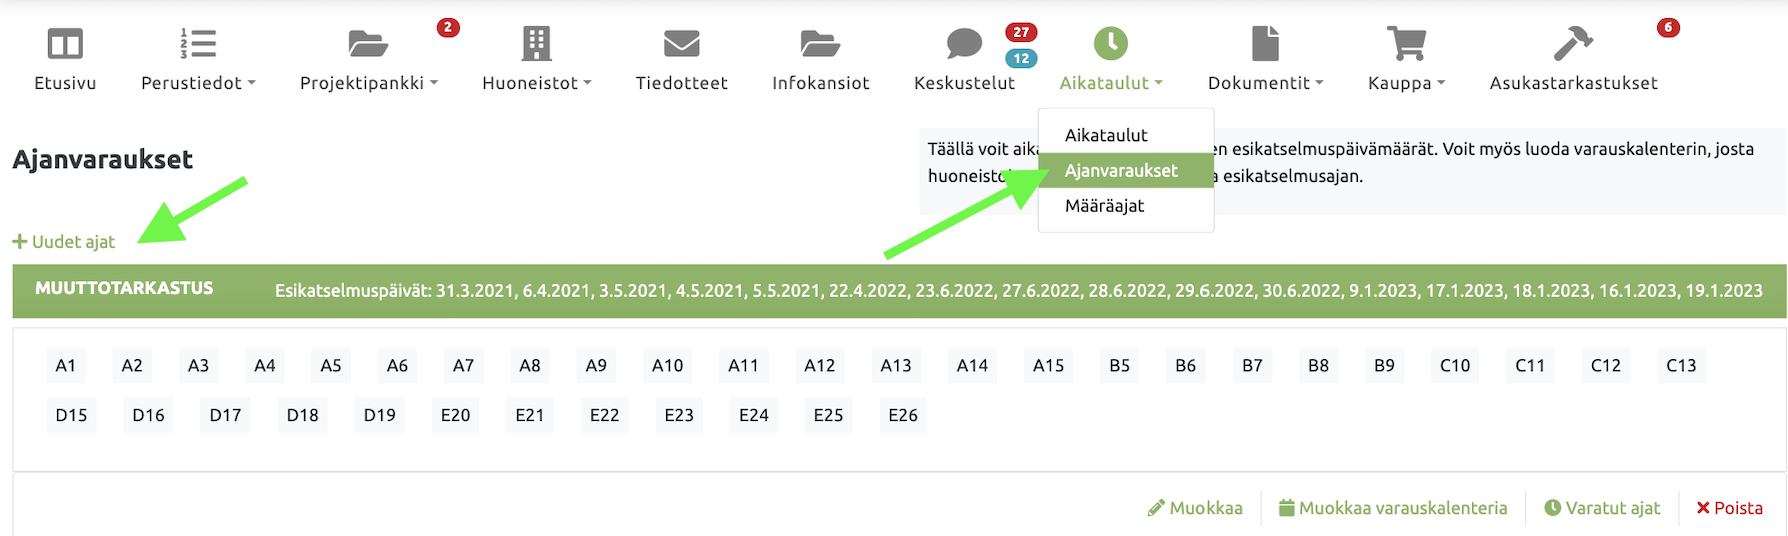Open the Projektipankki folder icon
The image size is (1788, 536).
(x=368, y=44)
